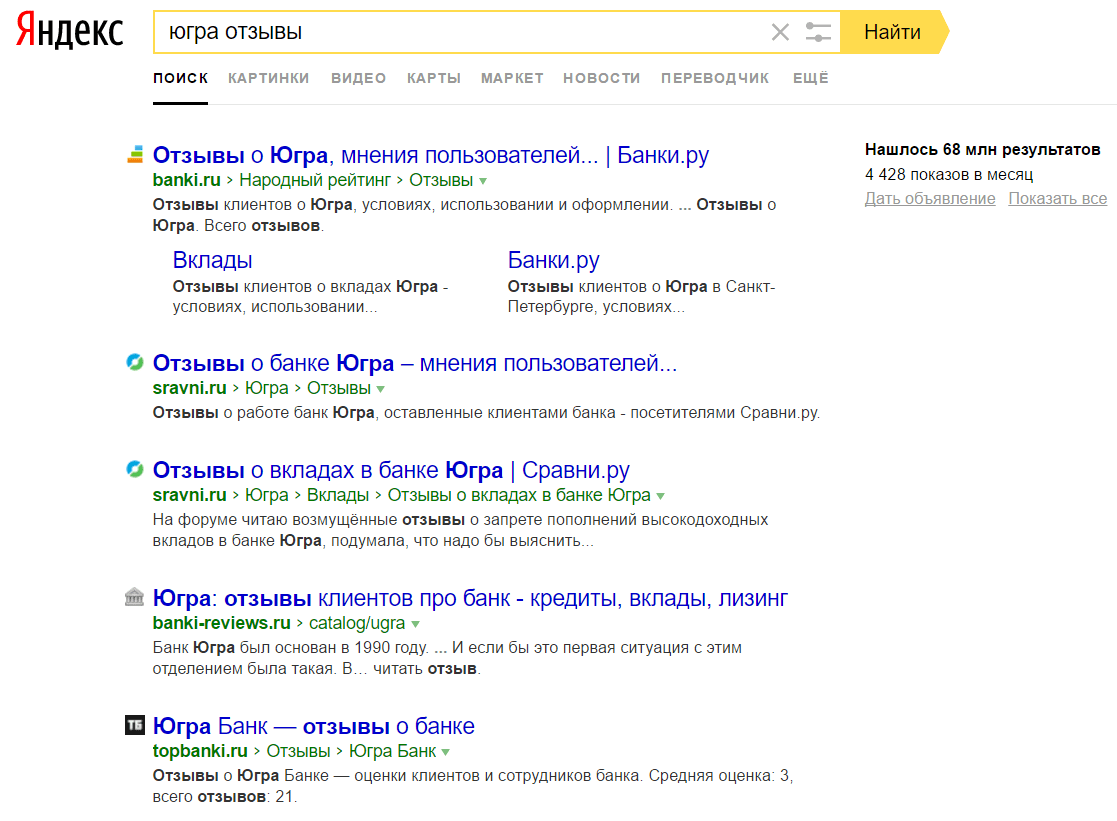
Task: Click the topbanki ТБ favicon
Action: 135,725
